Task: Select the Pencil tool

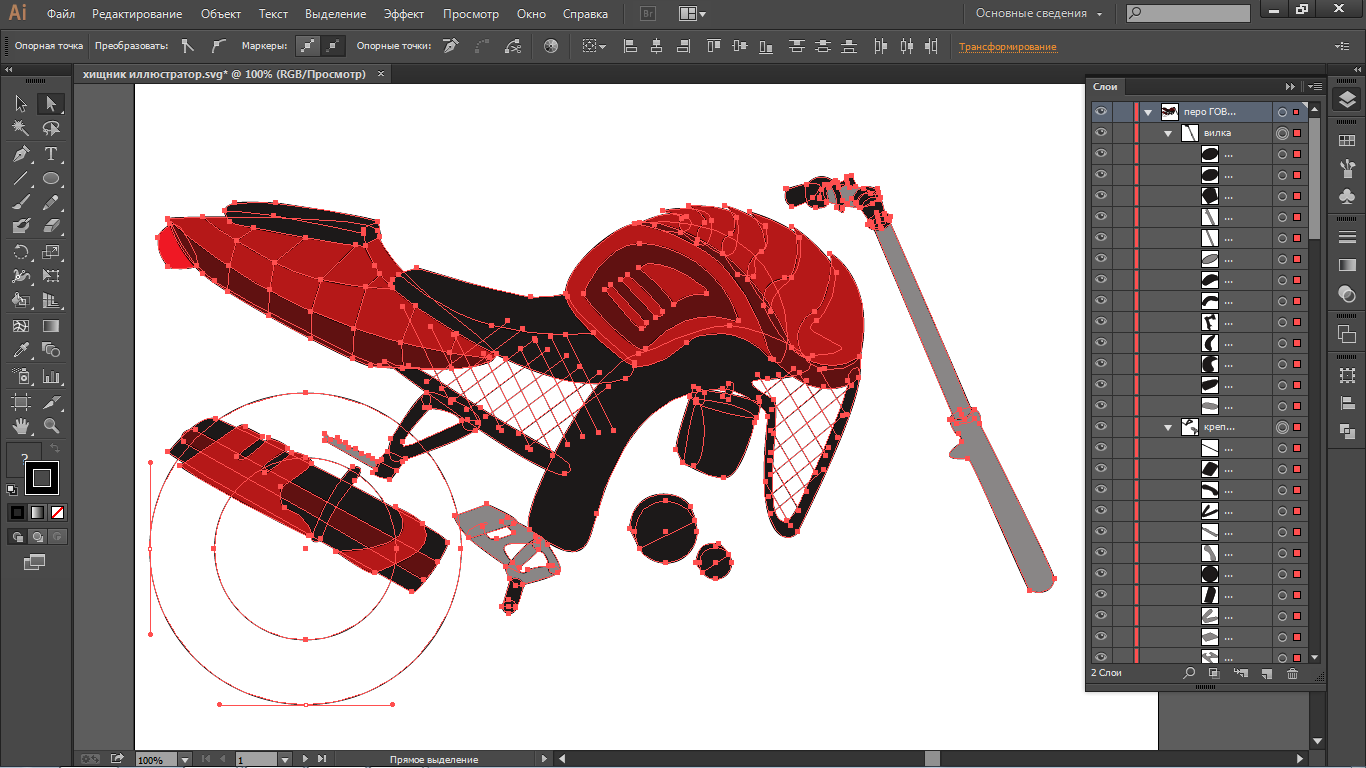Action: [x=51, y=203]
